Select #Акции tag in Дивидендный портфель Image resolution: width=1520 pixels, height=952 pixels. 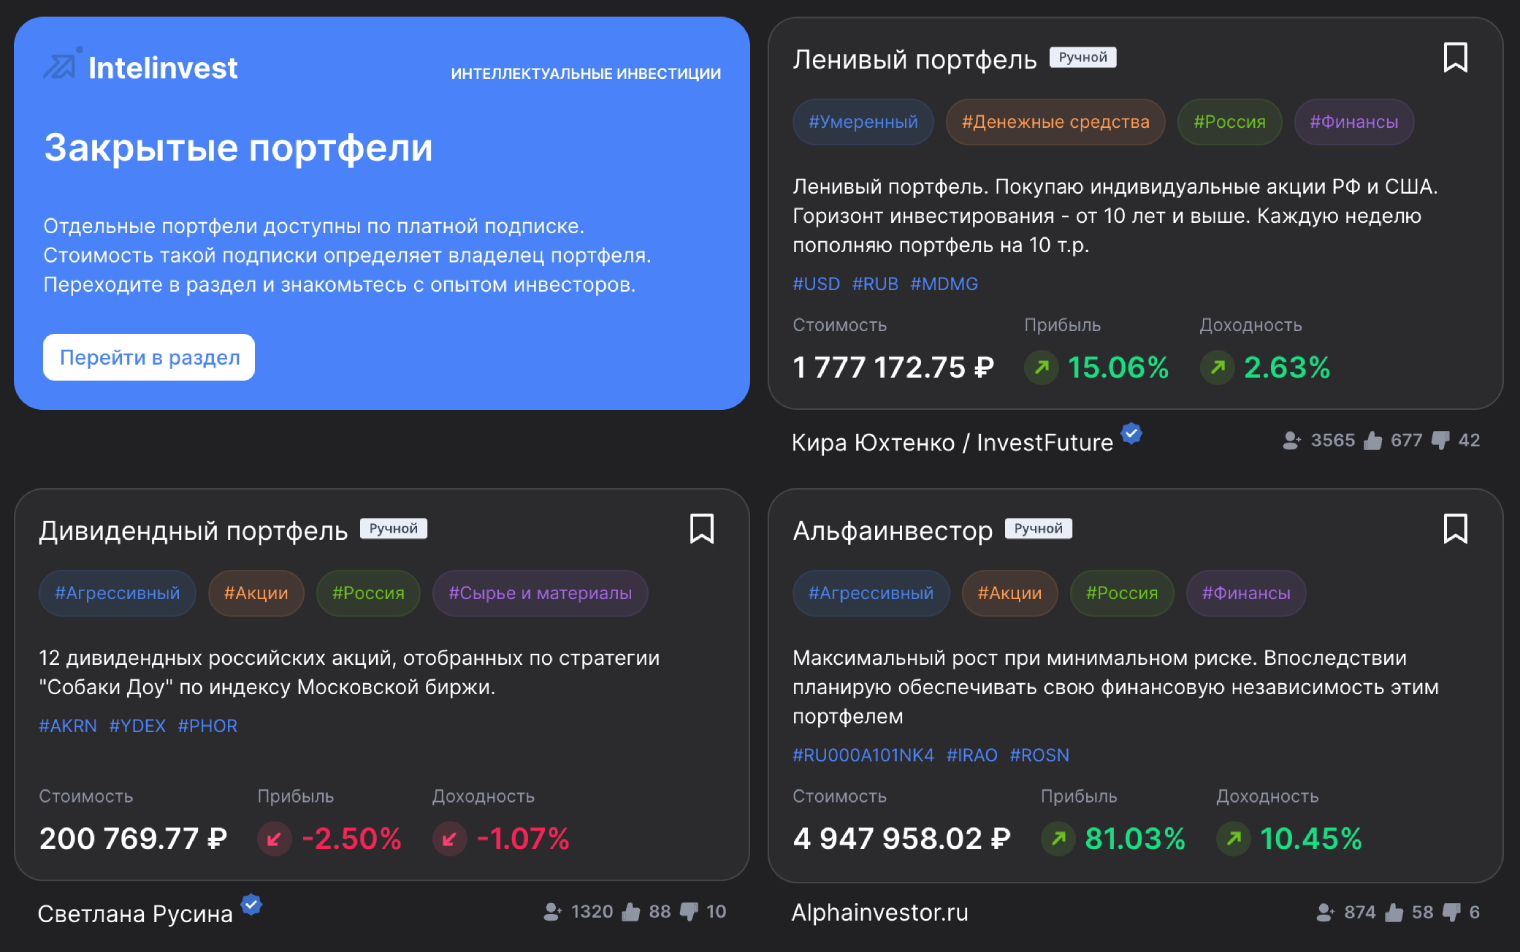pos(256,593)
